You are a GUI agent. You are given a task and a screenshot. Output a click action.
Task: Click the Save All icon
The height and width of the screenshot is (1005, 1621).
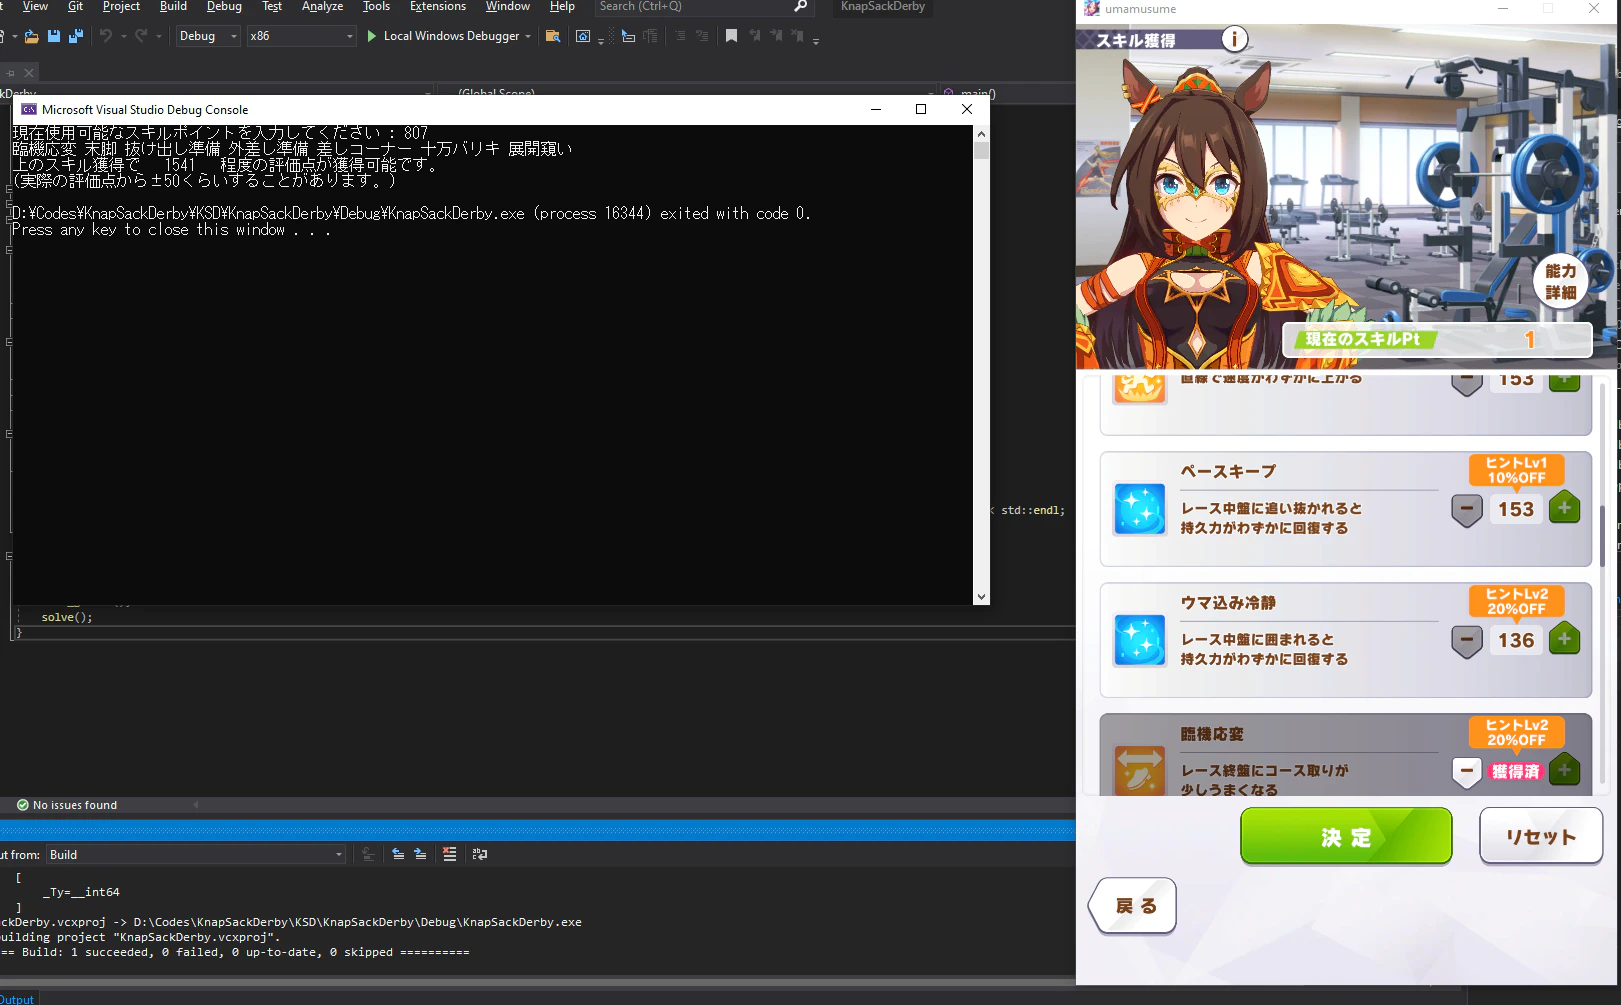click(x=76, y=36)
